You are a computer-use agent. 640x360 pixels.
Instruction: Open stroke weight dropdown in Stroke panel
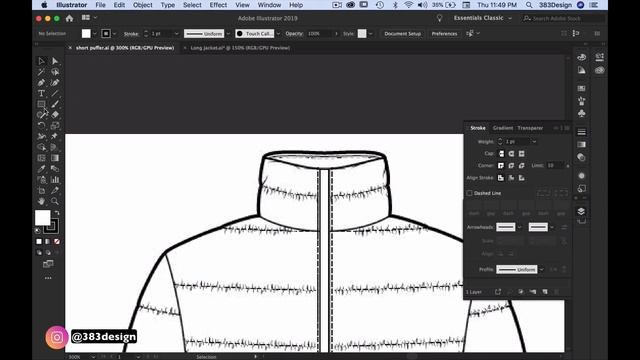coord(534,142)
